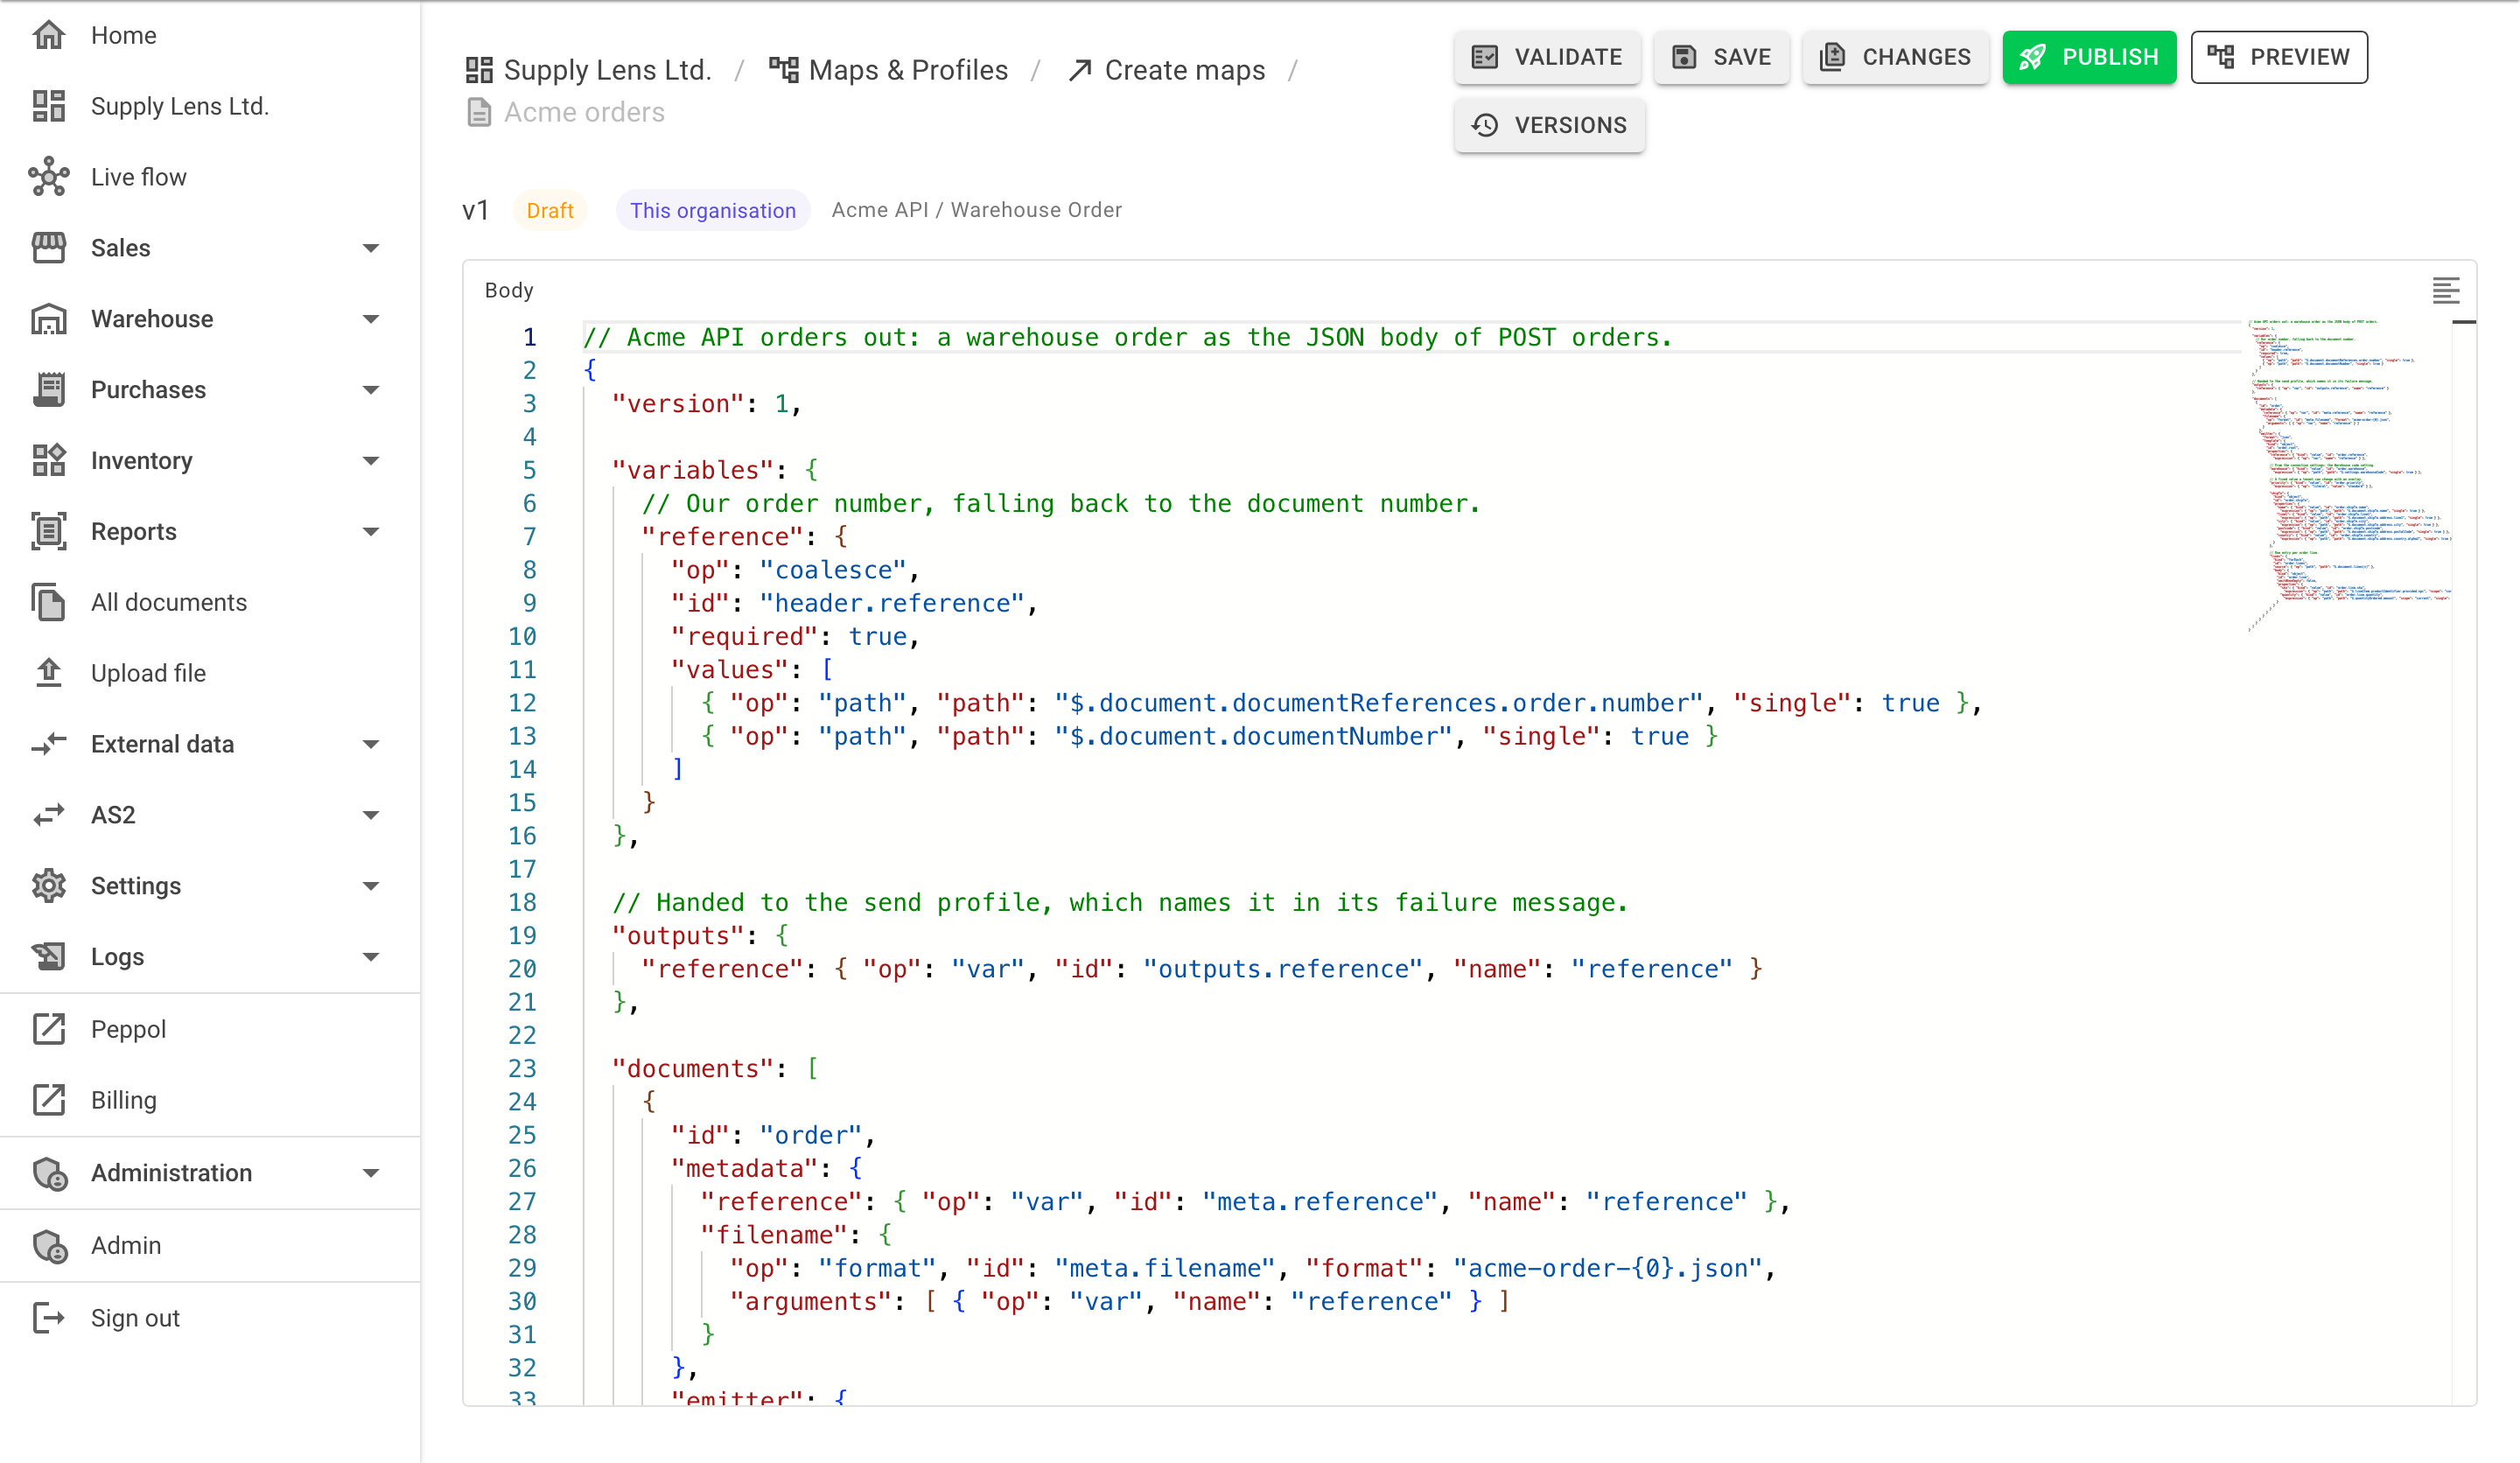Click the code minimap overview

coord(2347,476)
